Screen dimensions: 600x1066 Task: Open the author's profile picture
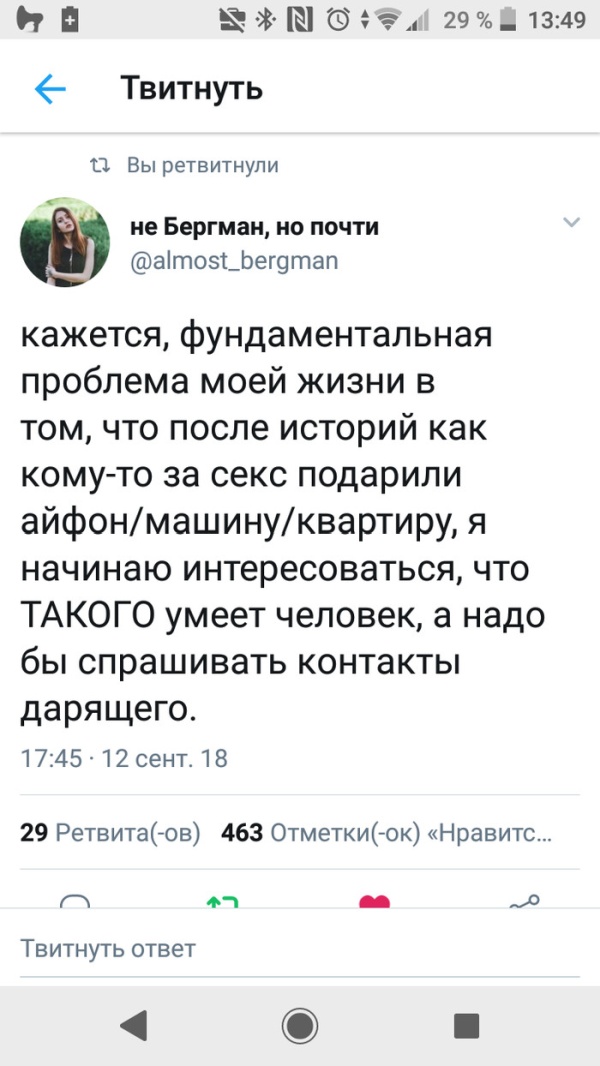(65, 243)
